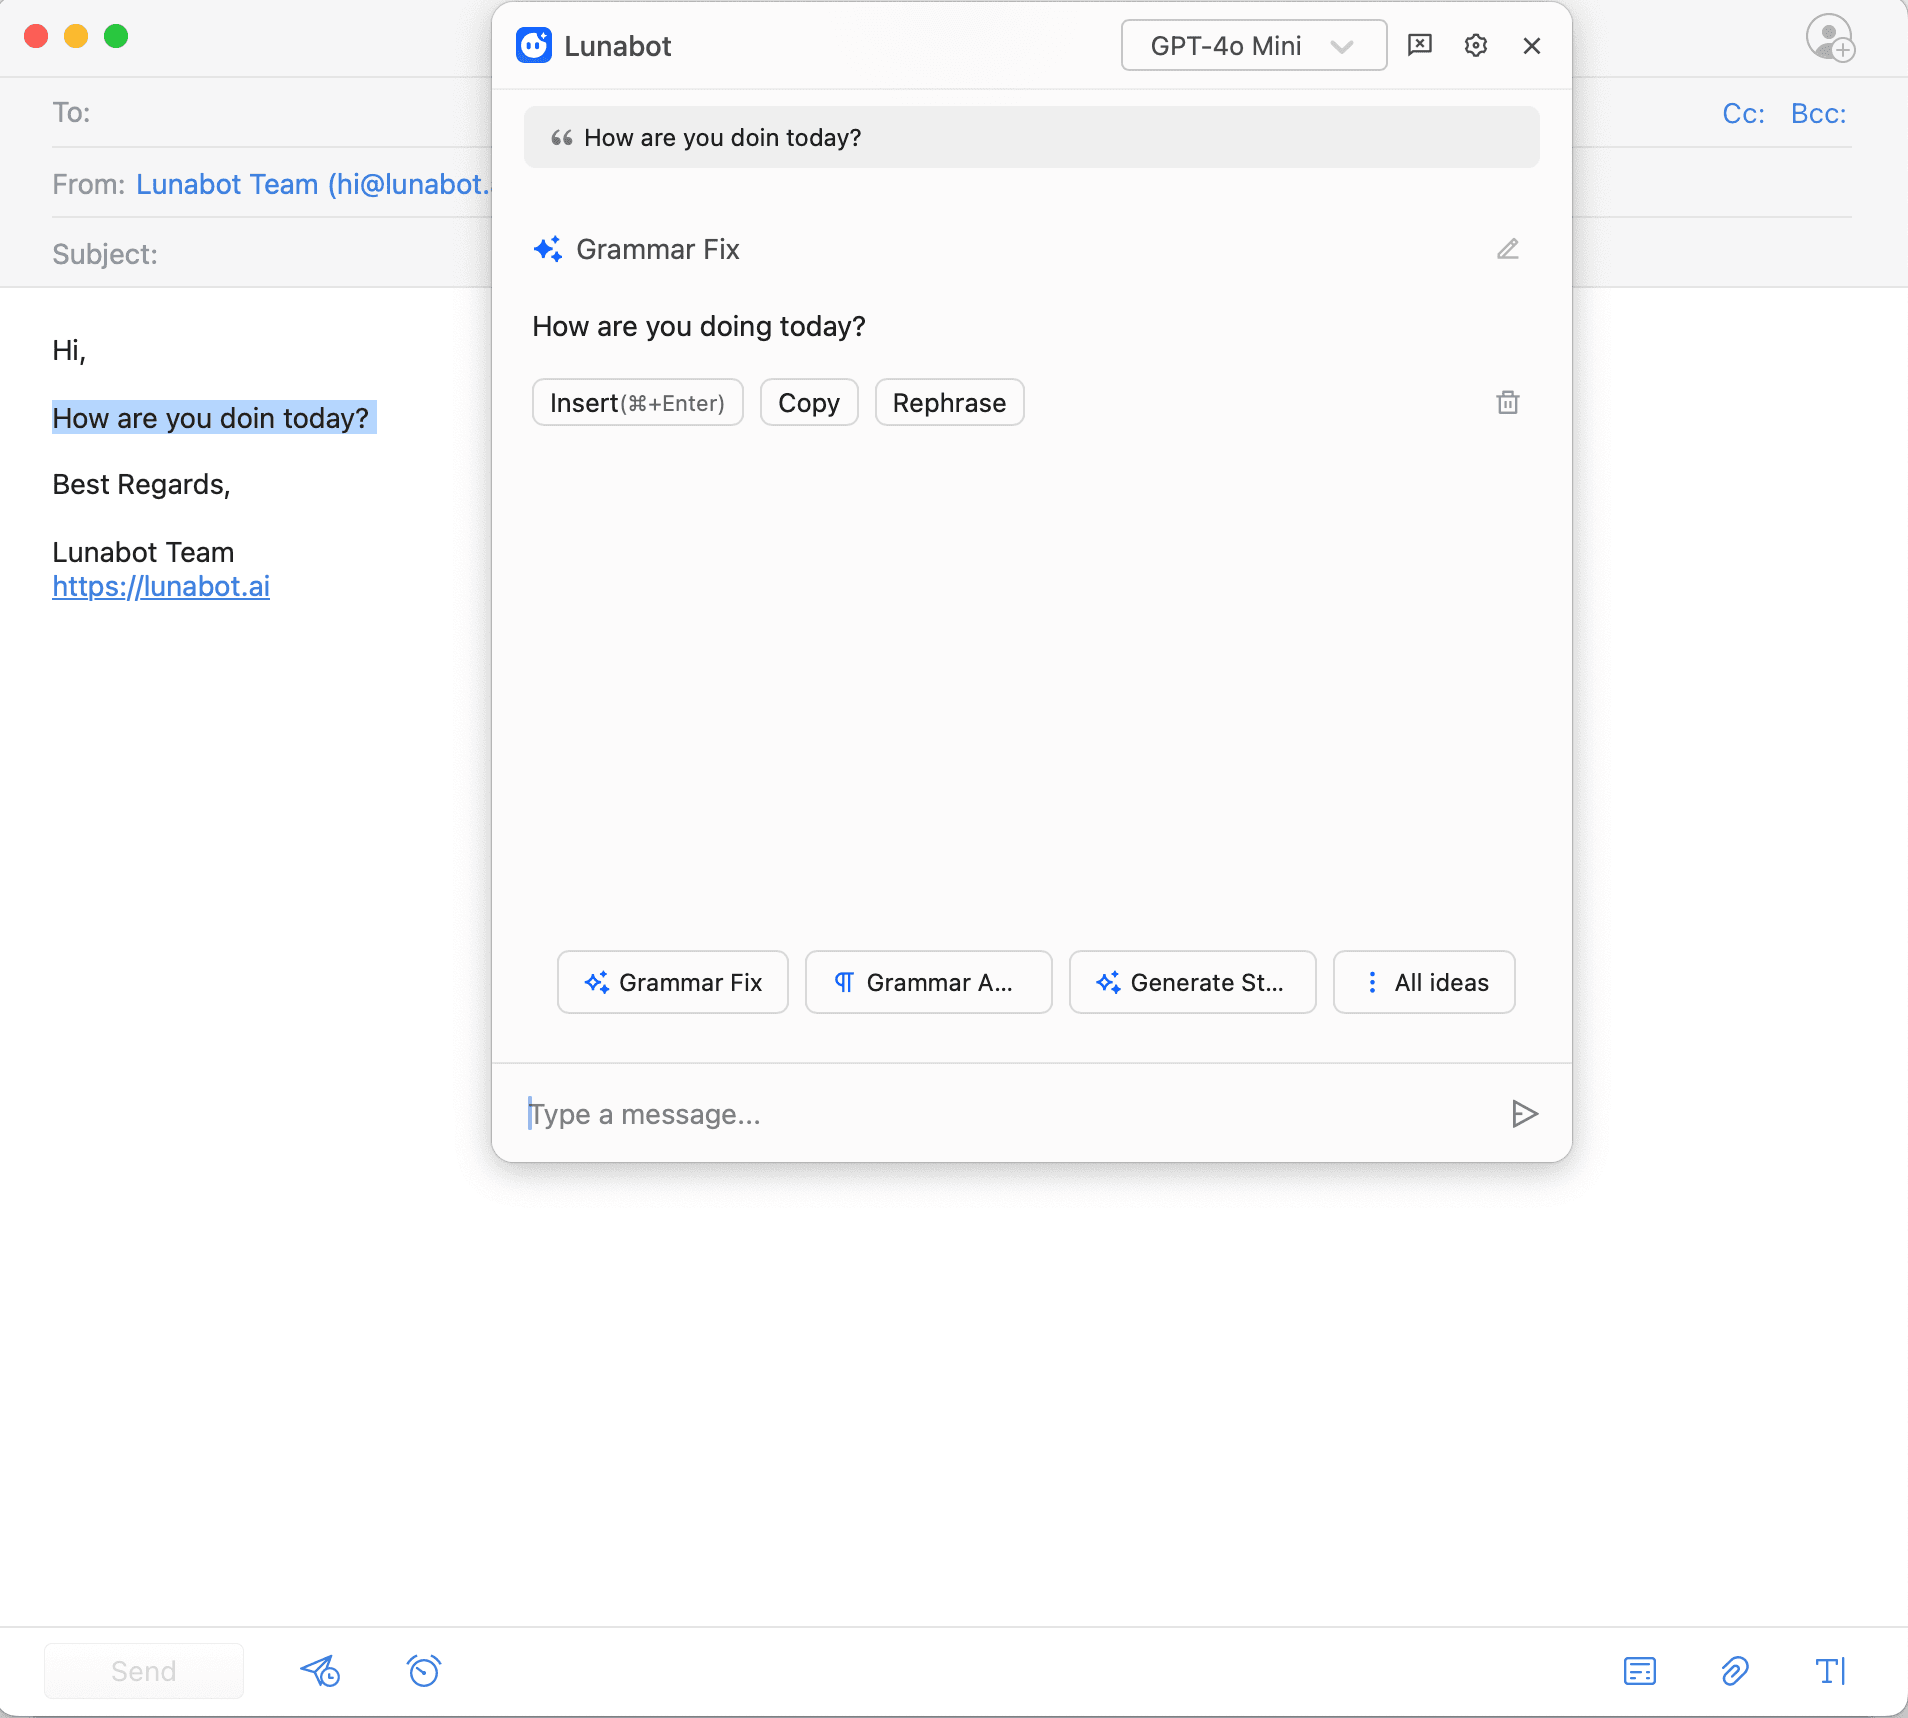This screenshot has height=1718, width=1908.
Task: Open the All ideas menu
Action: 1424,982
